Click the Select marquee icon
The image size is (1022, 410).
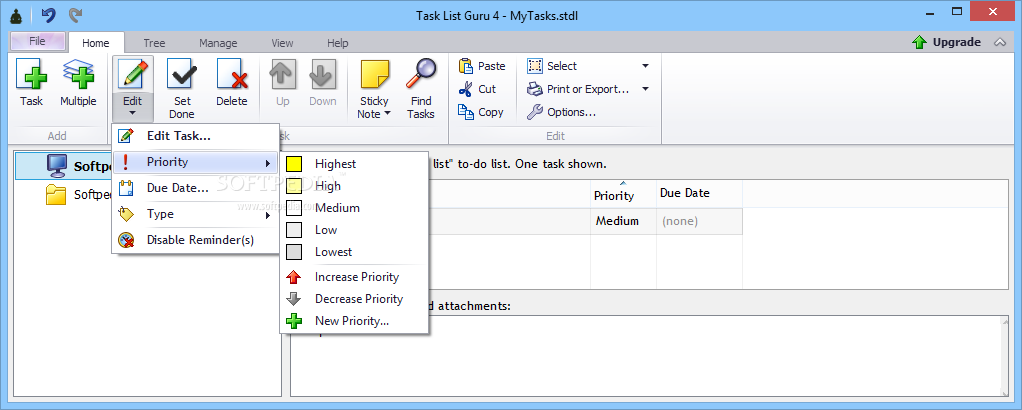534,66
